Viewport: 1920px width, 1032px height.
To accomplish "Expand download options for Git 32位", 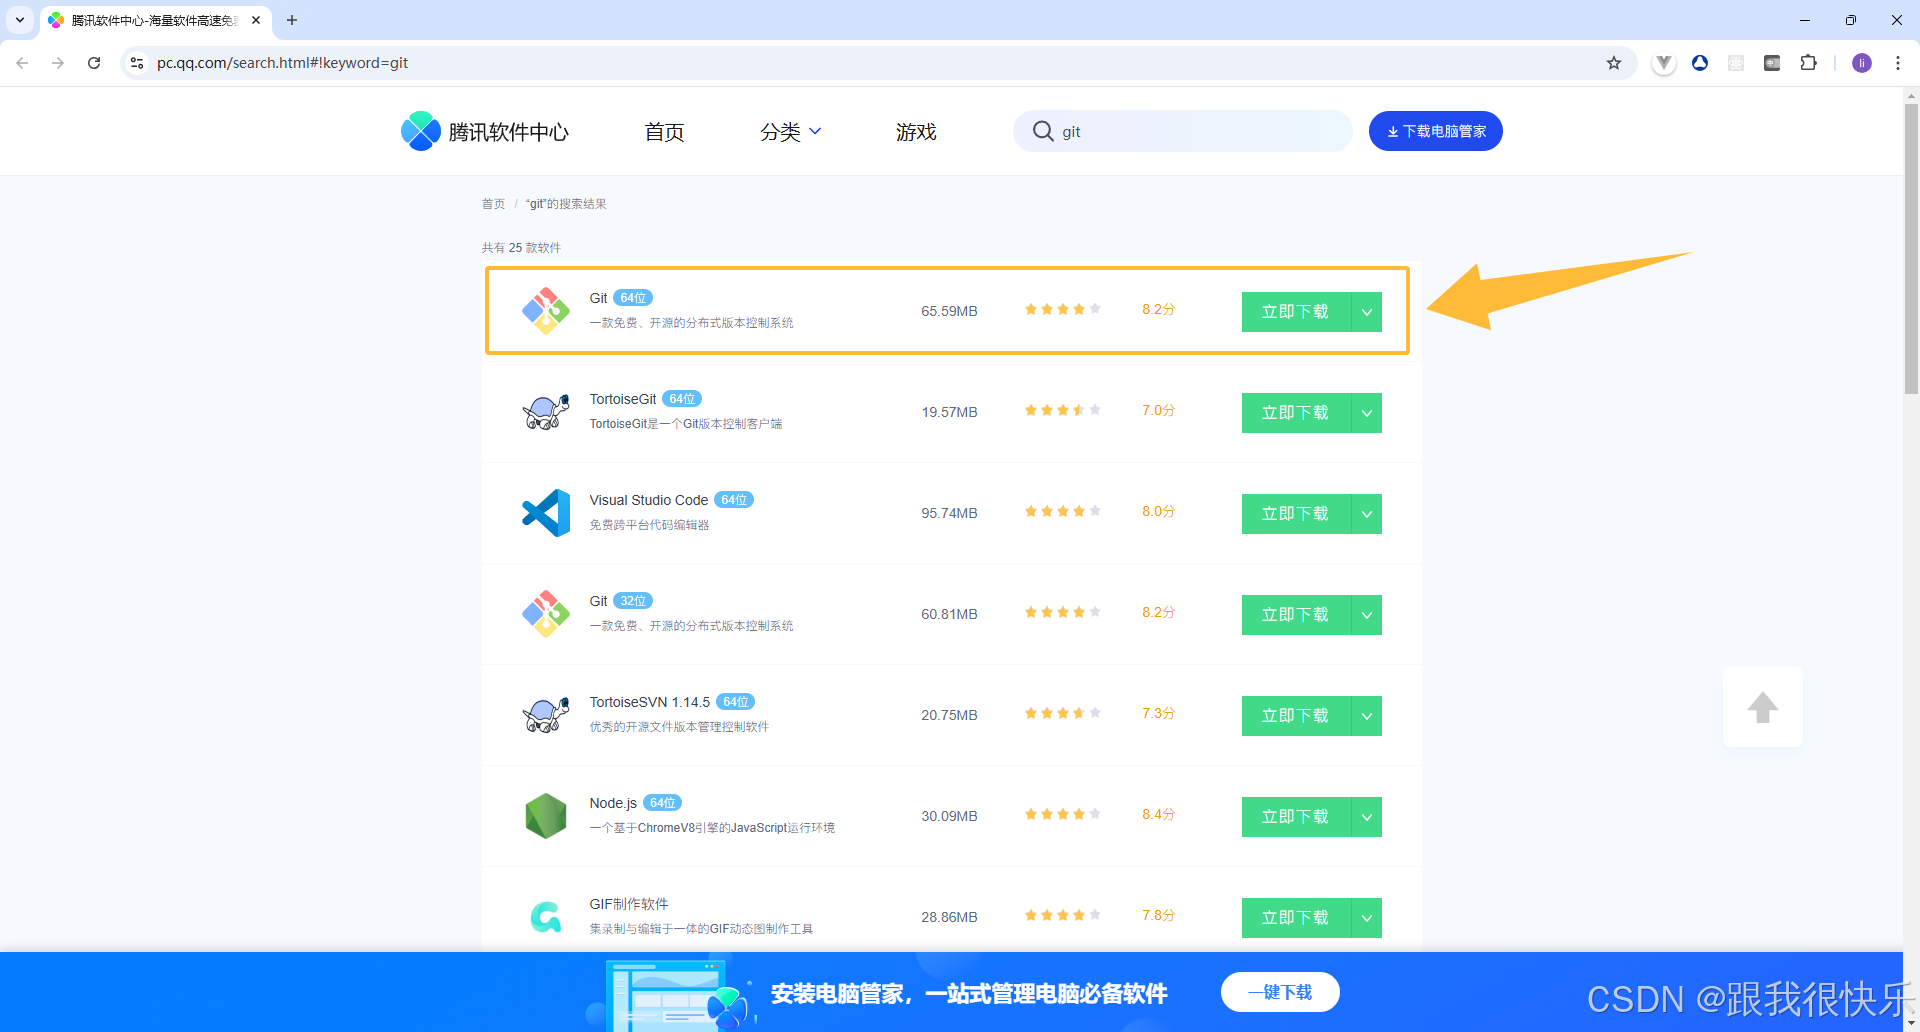I will pyautogui.click(x=1367, y=615).
